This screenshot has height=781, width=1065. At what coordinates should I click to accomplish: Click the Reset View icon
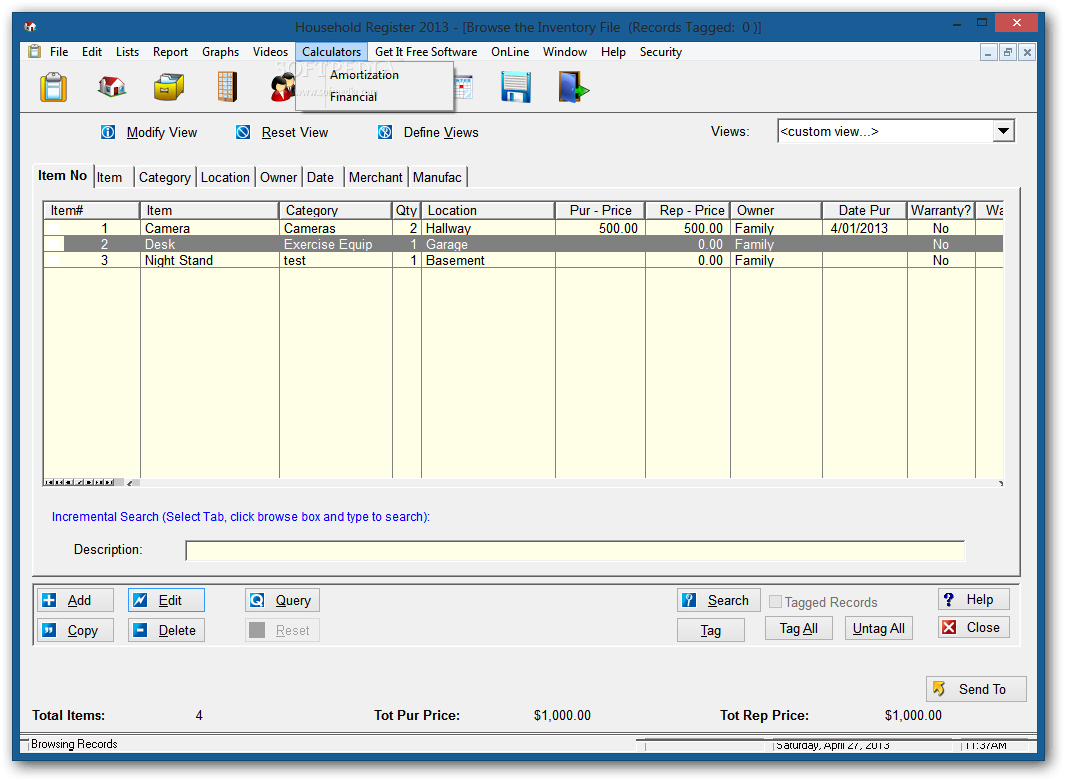coord(243,132)
